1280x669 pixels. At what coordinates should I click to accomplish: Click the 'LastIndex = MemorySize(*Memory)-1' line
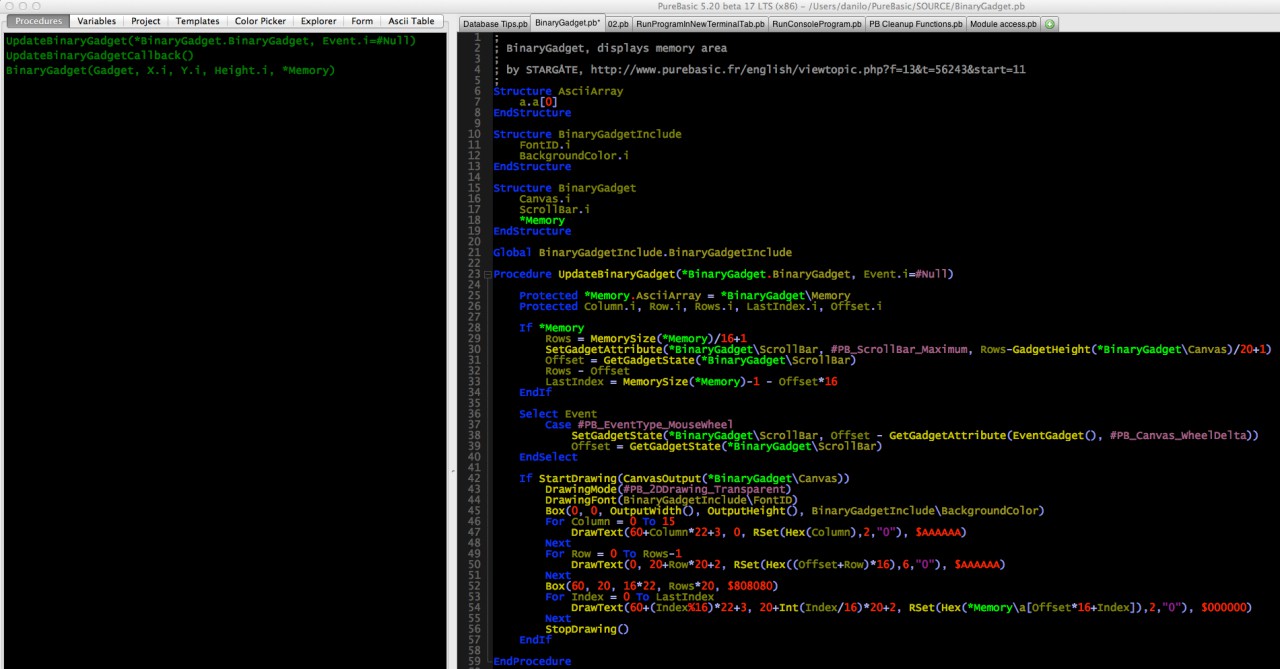click(x=691, y=382)
